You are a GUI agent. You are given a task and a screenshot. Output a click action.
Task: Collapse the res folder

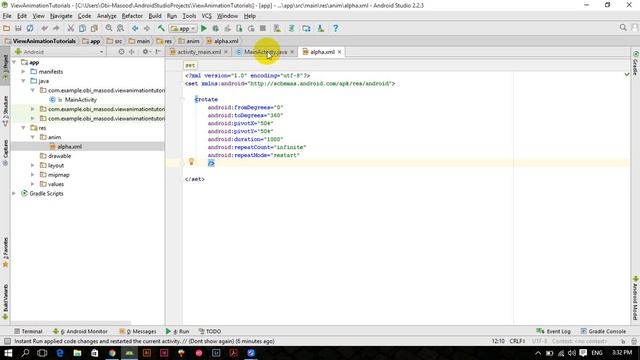[x=24, y=128]
